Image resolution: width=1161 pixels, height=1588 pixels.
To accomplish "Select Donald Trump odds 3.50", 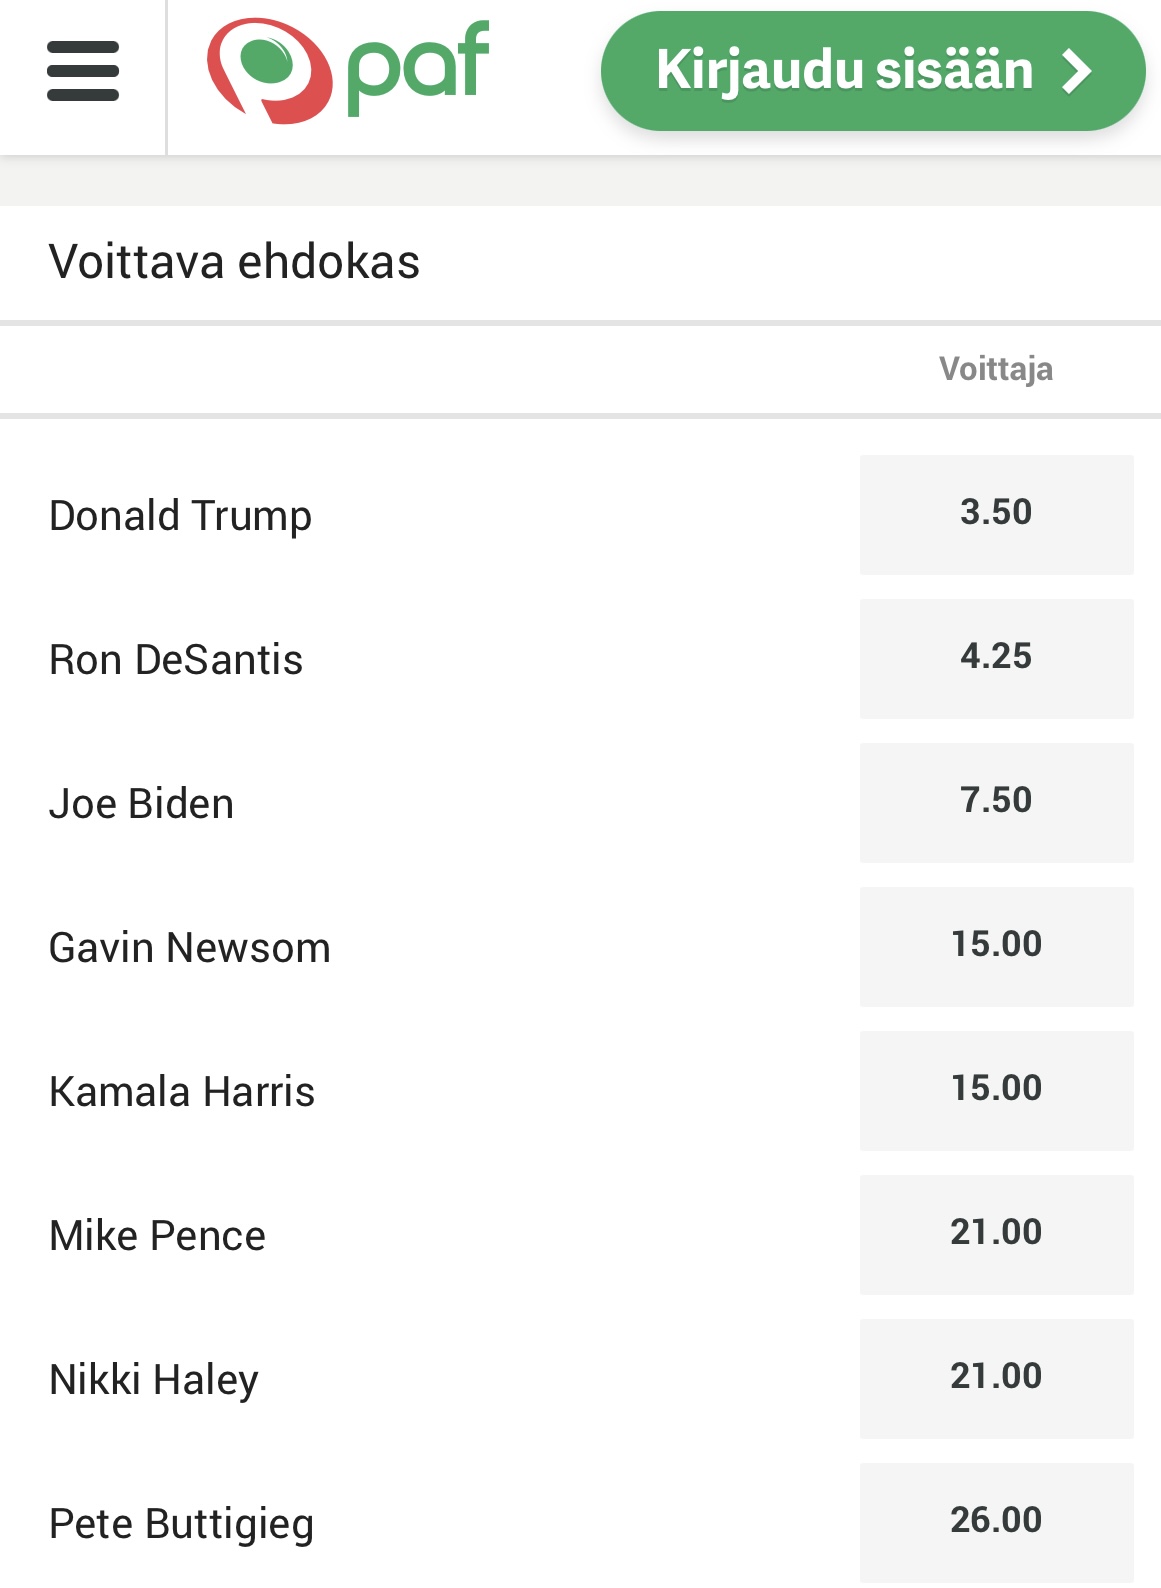I will coord(996,514).
